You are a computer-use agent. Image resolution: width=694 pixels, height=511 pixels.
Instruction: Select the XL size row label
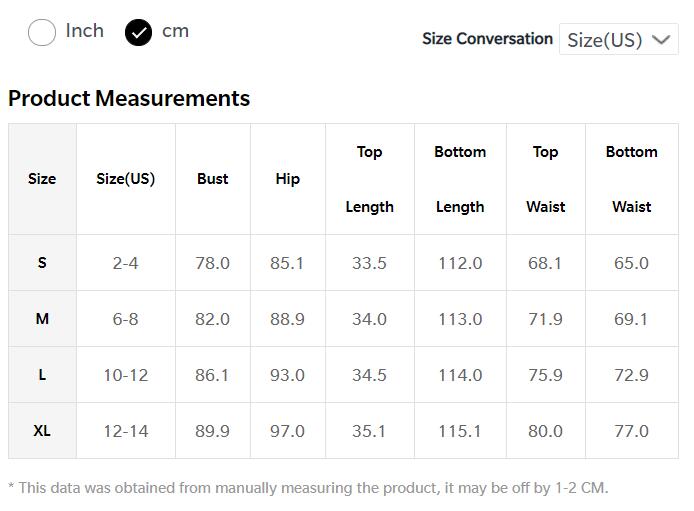pyautogui.click(x=42, y=430)
